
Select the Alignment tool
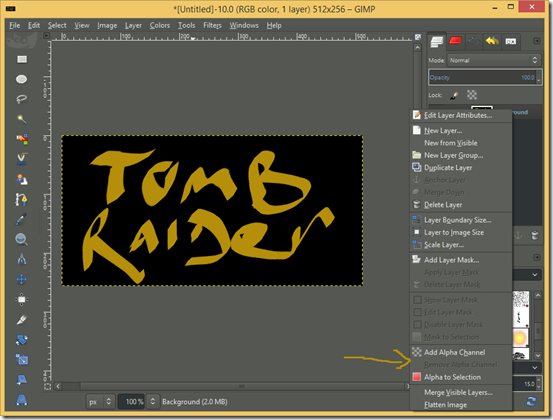(x=22, y=299)
